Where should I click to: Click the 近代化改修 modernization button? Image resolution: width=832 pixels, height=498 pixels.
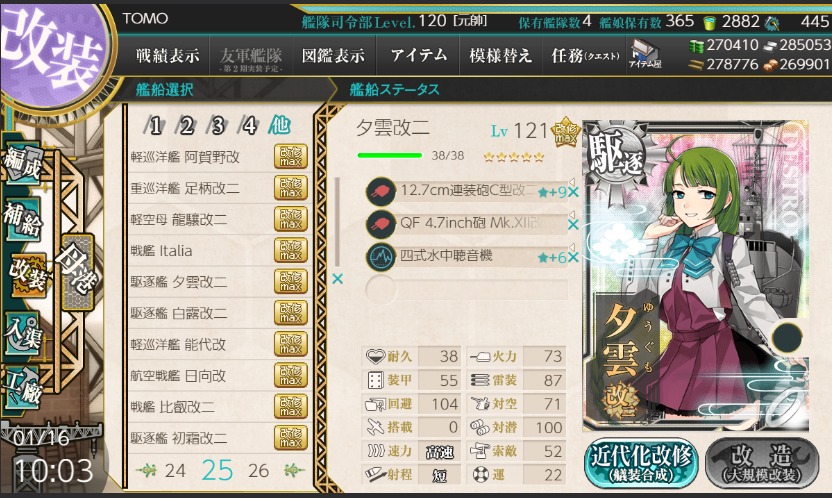pos(642,462)
